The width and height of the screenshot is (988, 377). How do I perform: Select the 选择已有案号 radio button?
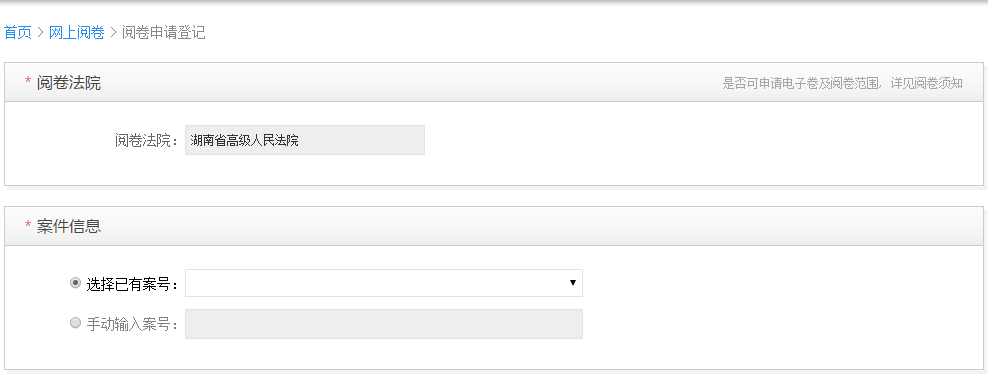(76, 284)
